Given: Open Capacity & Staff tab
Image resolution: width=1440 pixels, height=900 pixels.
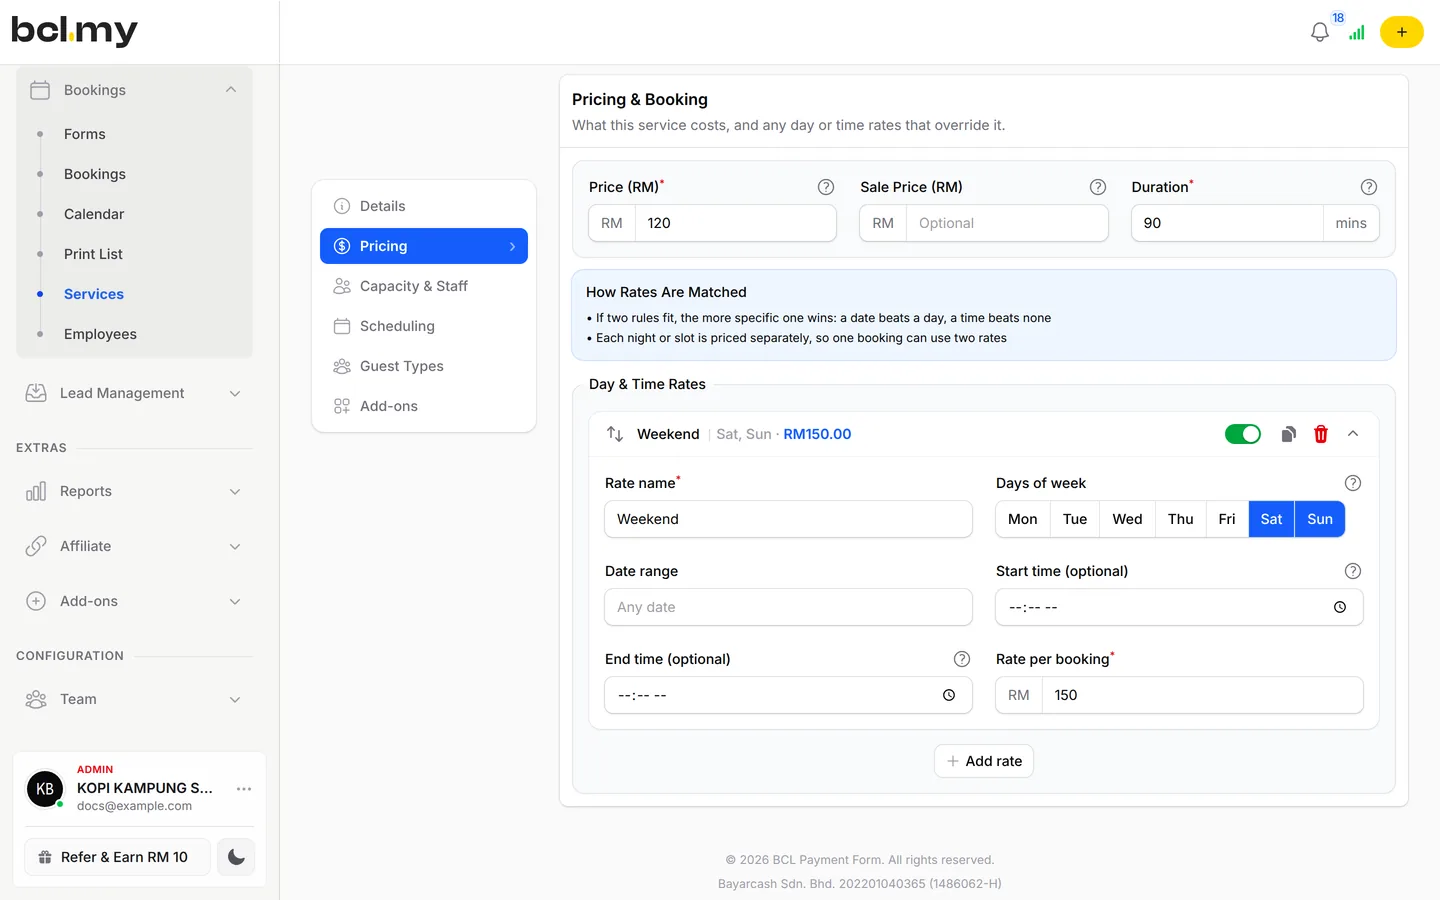Looking at the screenshot, I should pos(424,286).
